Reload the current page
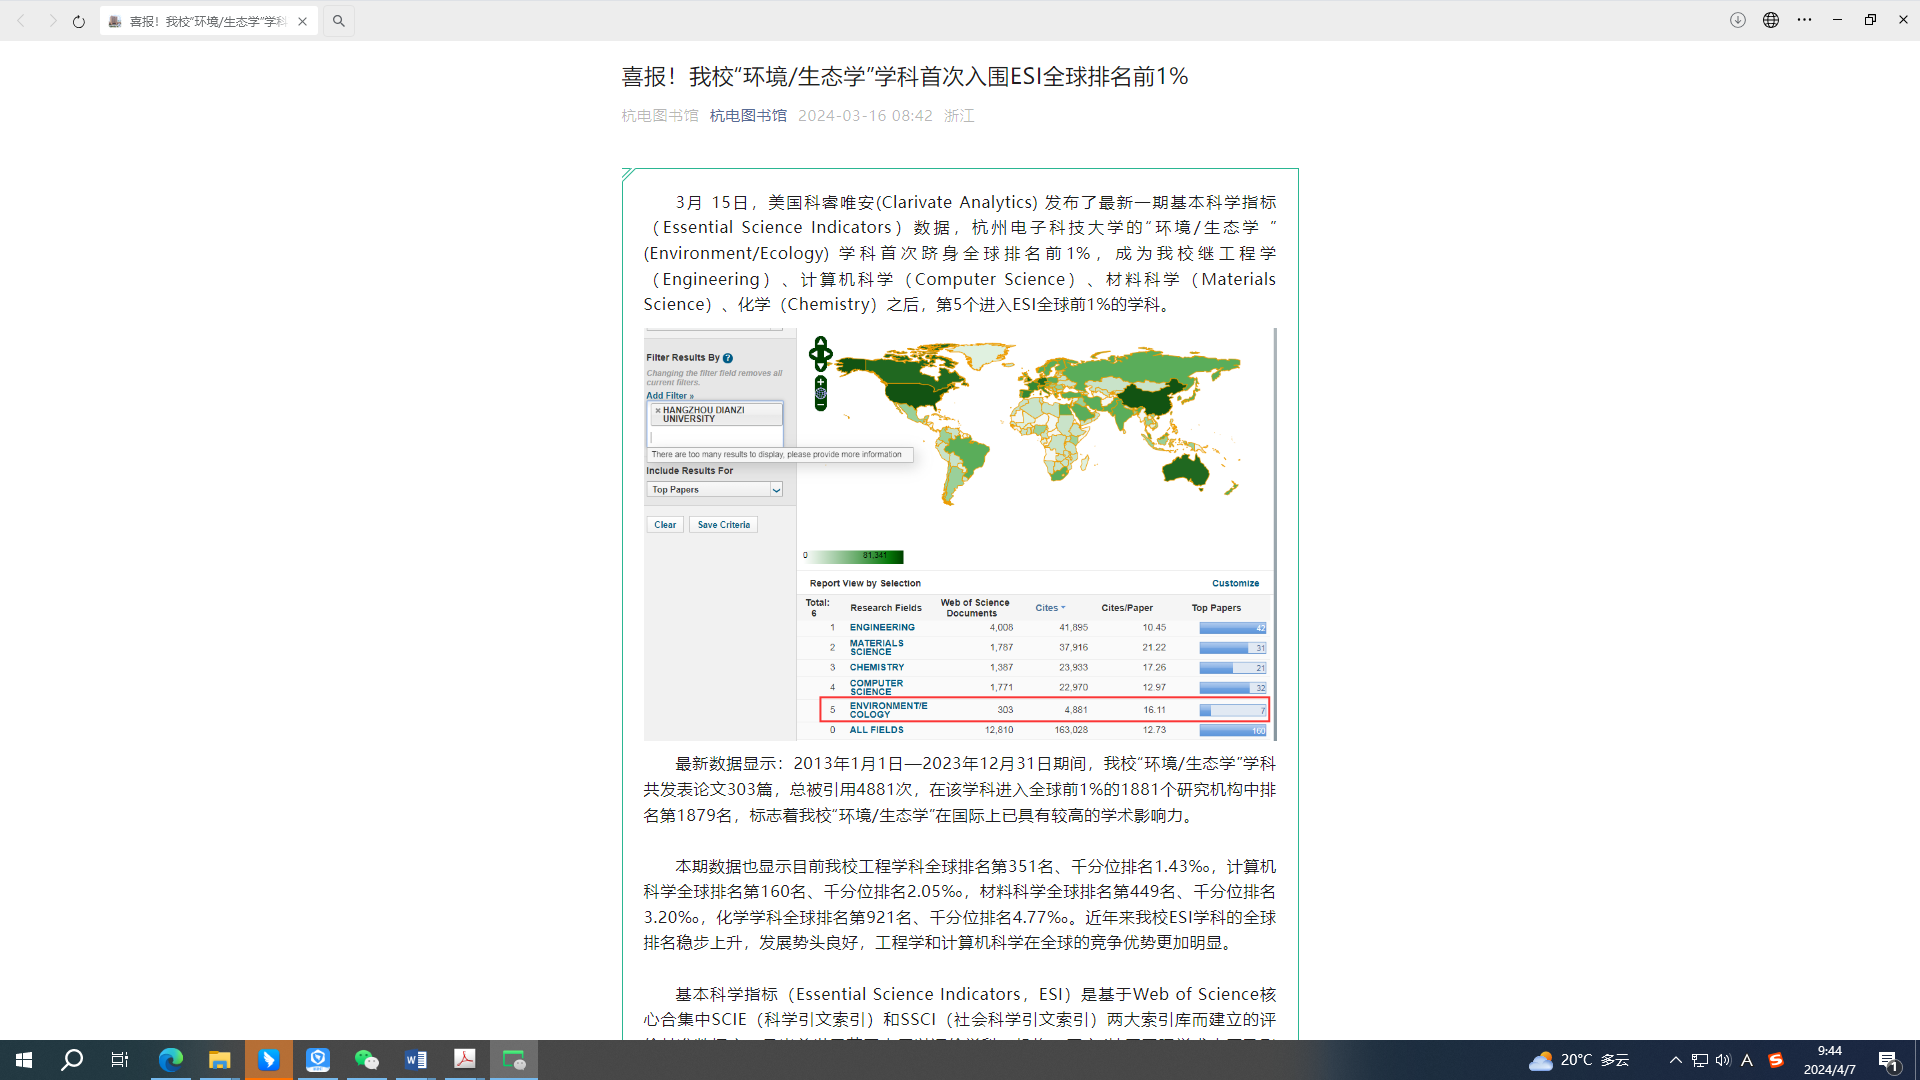Image resolution: width=1920 pixels, height=1080 pixels. [78, 21]
